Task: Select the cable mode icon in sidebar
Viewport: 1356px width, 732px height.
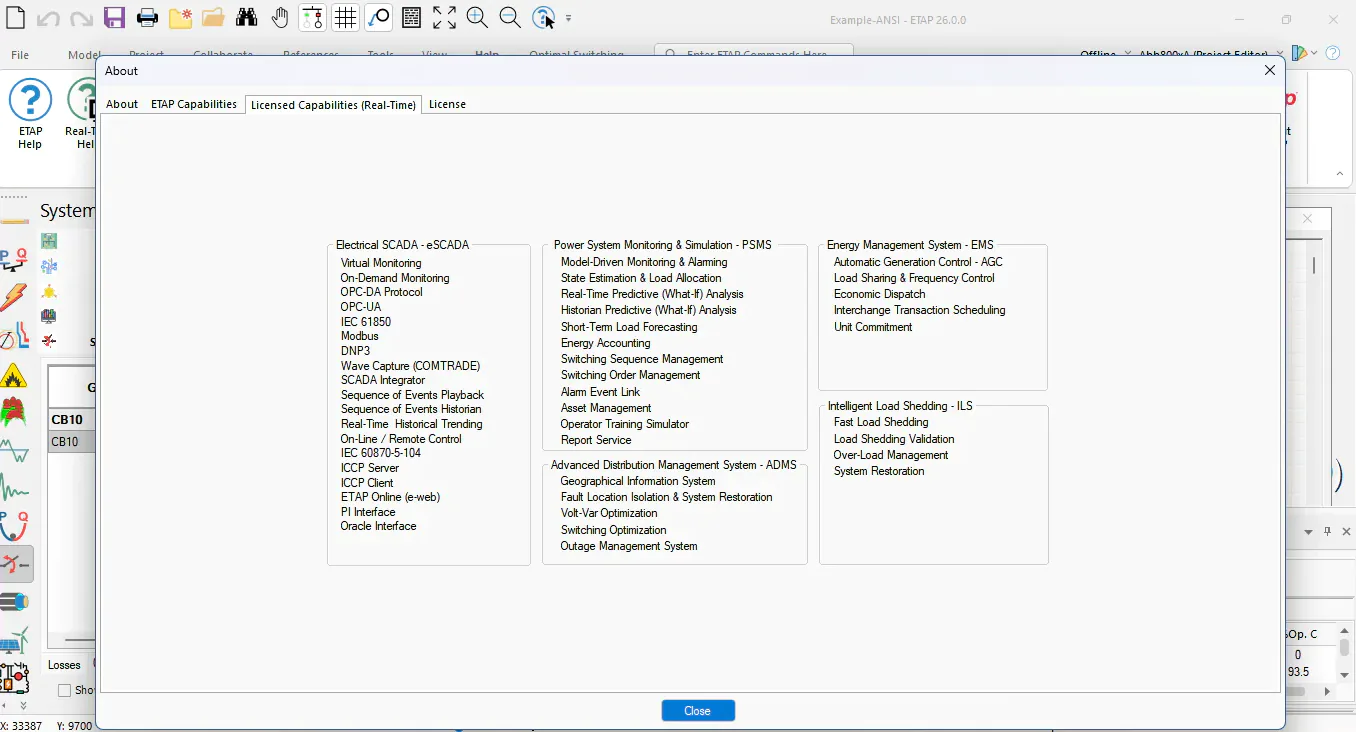Action: tap(14, 602)
